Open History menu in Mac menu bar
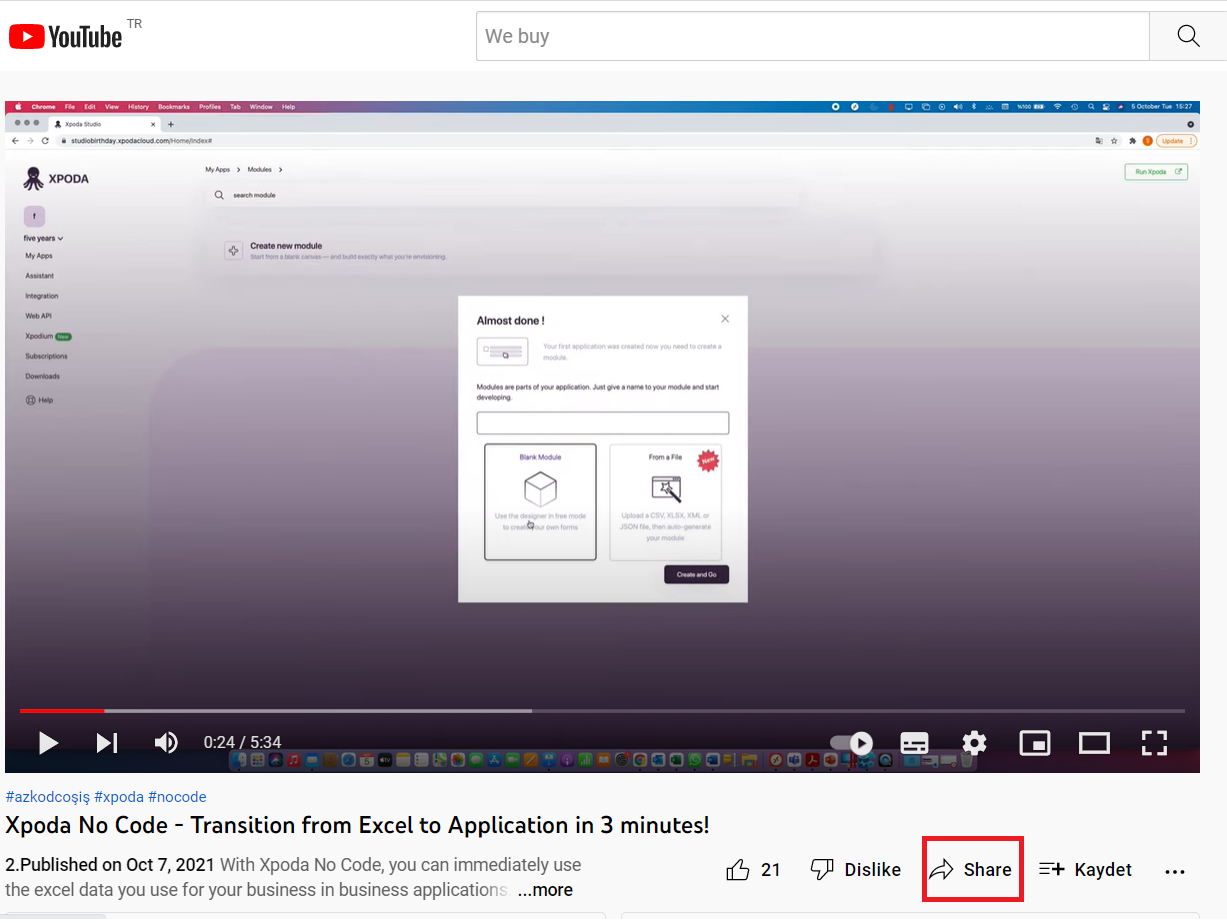 138,107
